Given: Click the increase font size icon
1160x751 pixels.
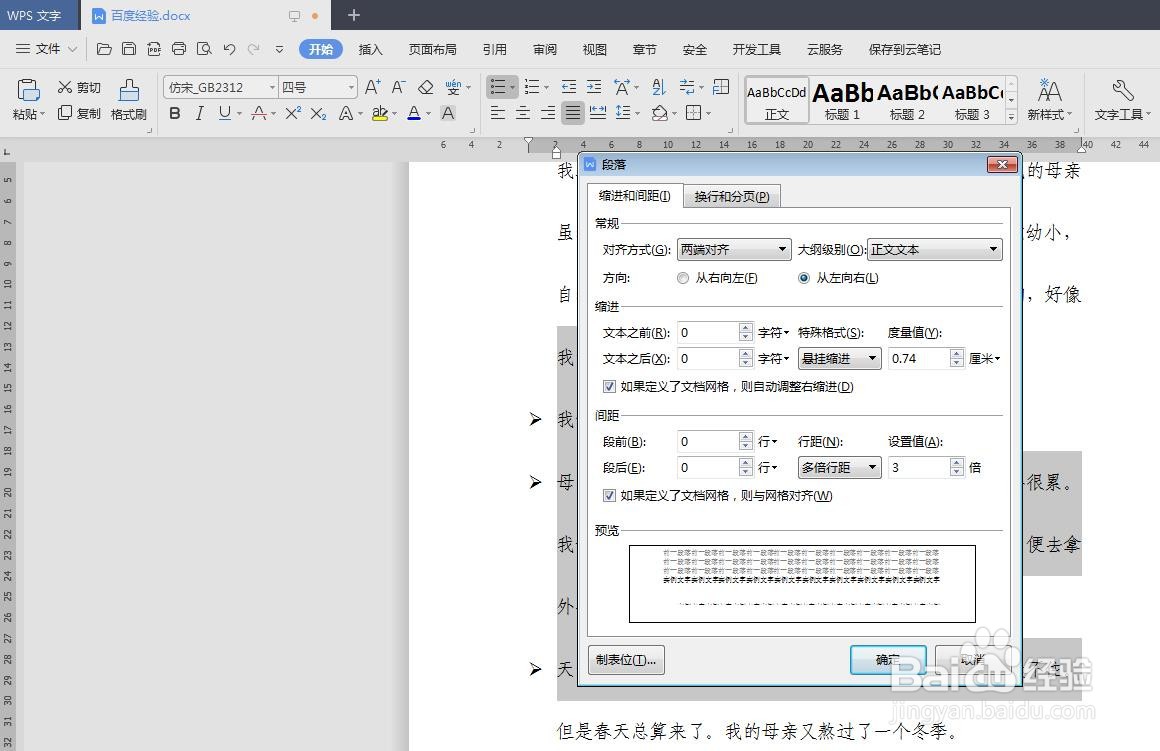Looking at the screenshot, I should click(x=373, y=87).
